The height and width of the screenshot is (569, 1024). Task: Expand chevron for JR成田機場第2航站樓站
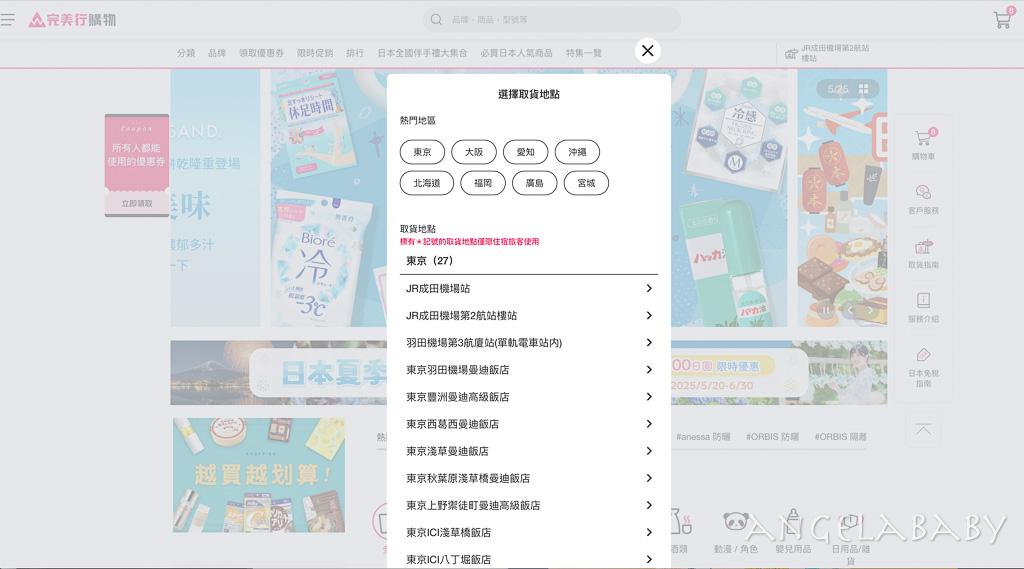(x=648, y=316)
